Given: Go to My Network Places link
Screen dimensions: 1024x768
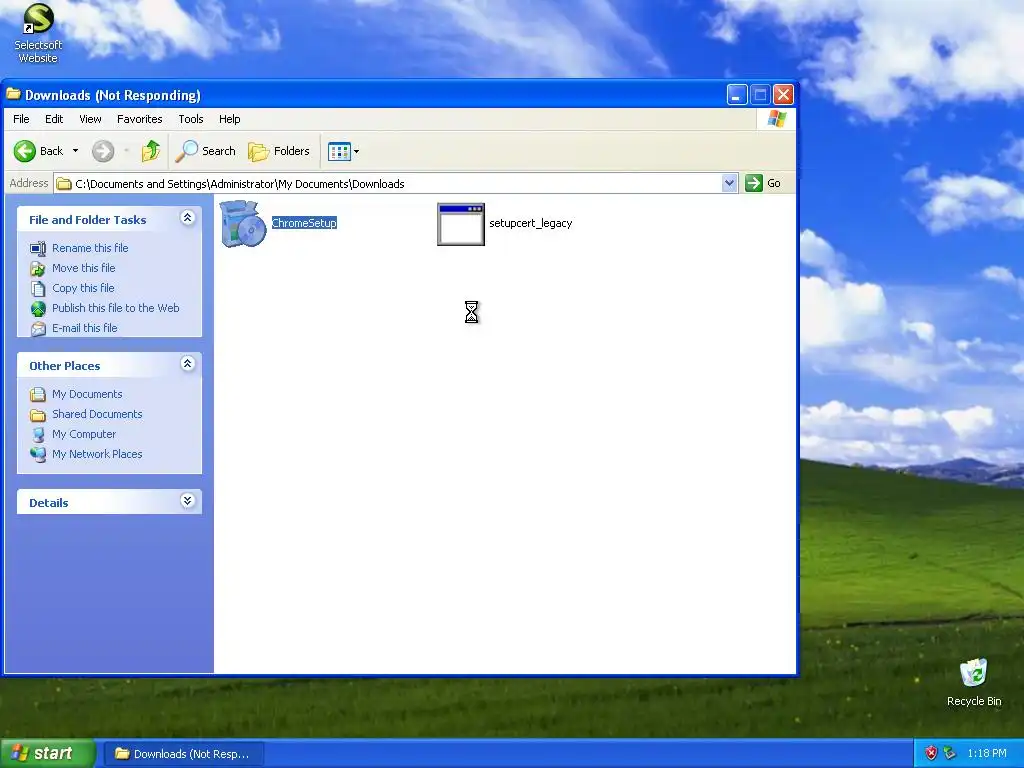Looking at the screenshot, I should coord(97,454).
